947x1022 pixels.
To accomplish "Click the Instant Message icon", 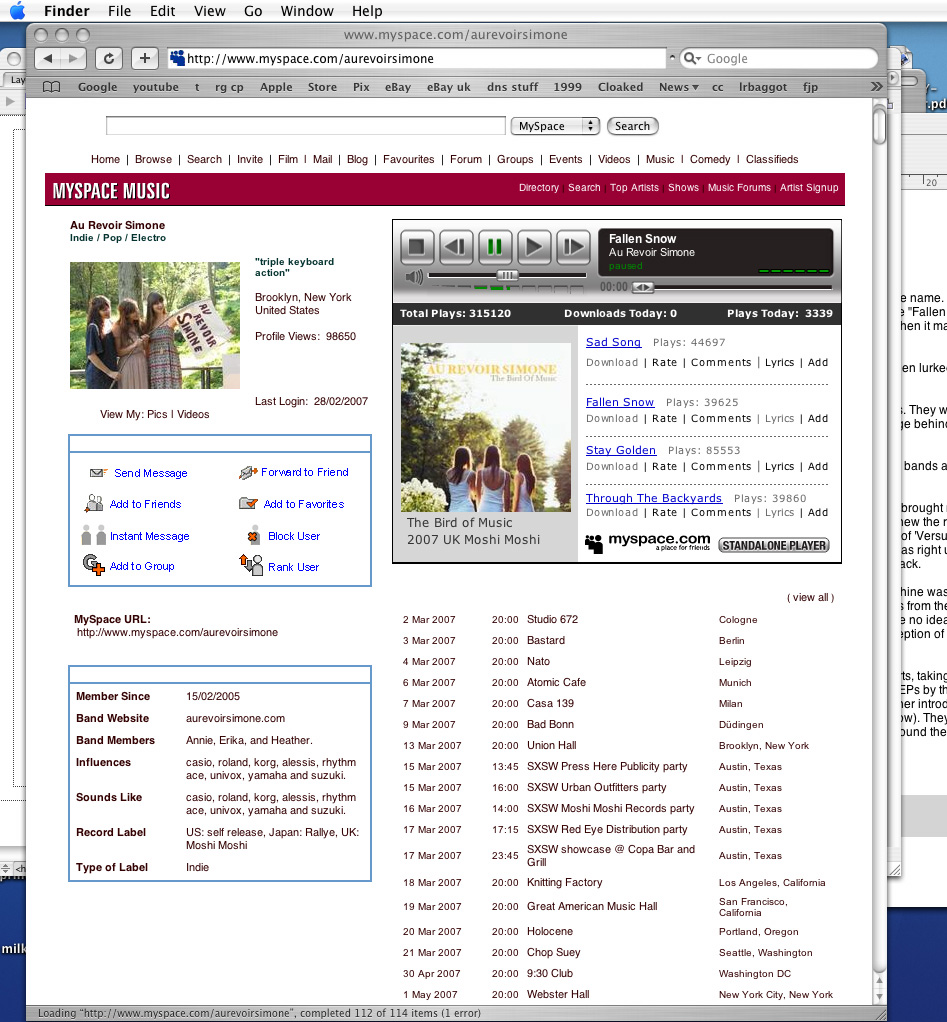I will click(x=94, y=535).
